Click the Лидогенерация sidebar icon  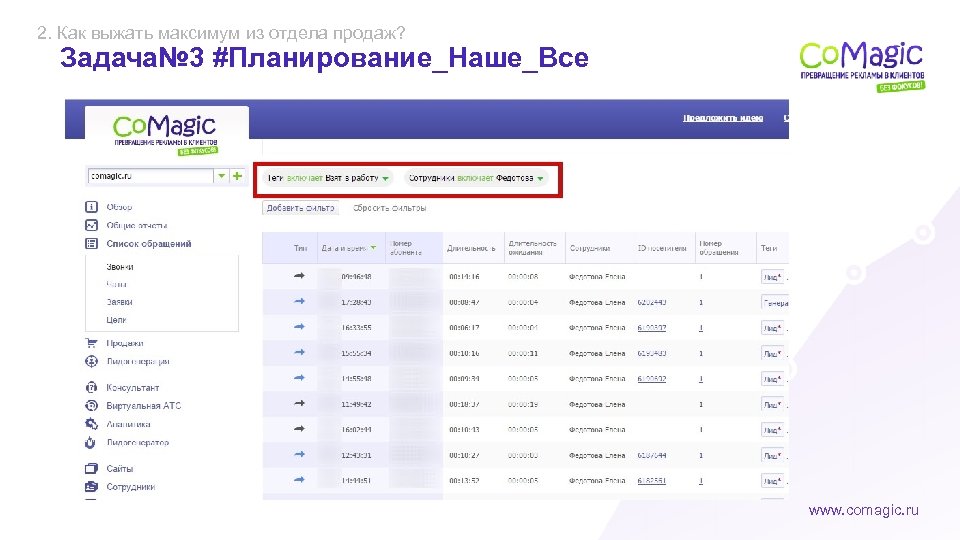(x=91, y=361)
